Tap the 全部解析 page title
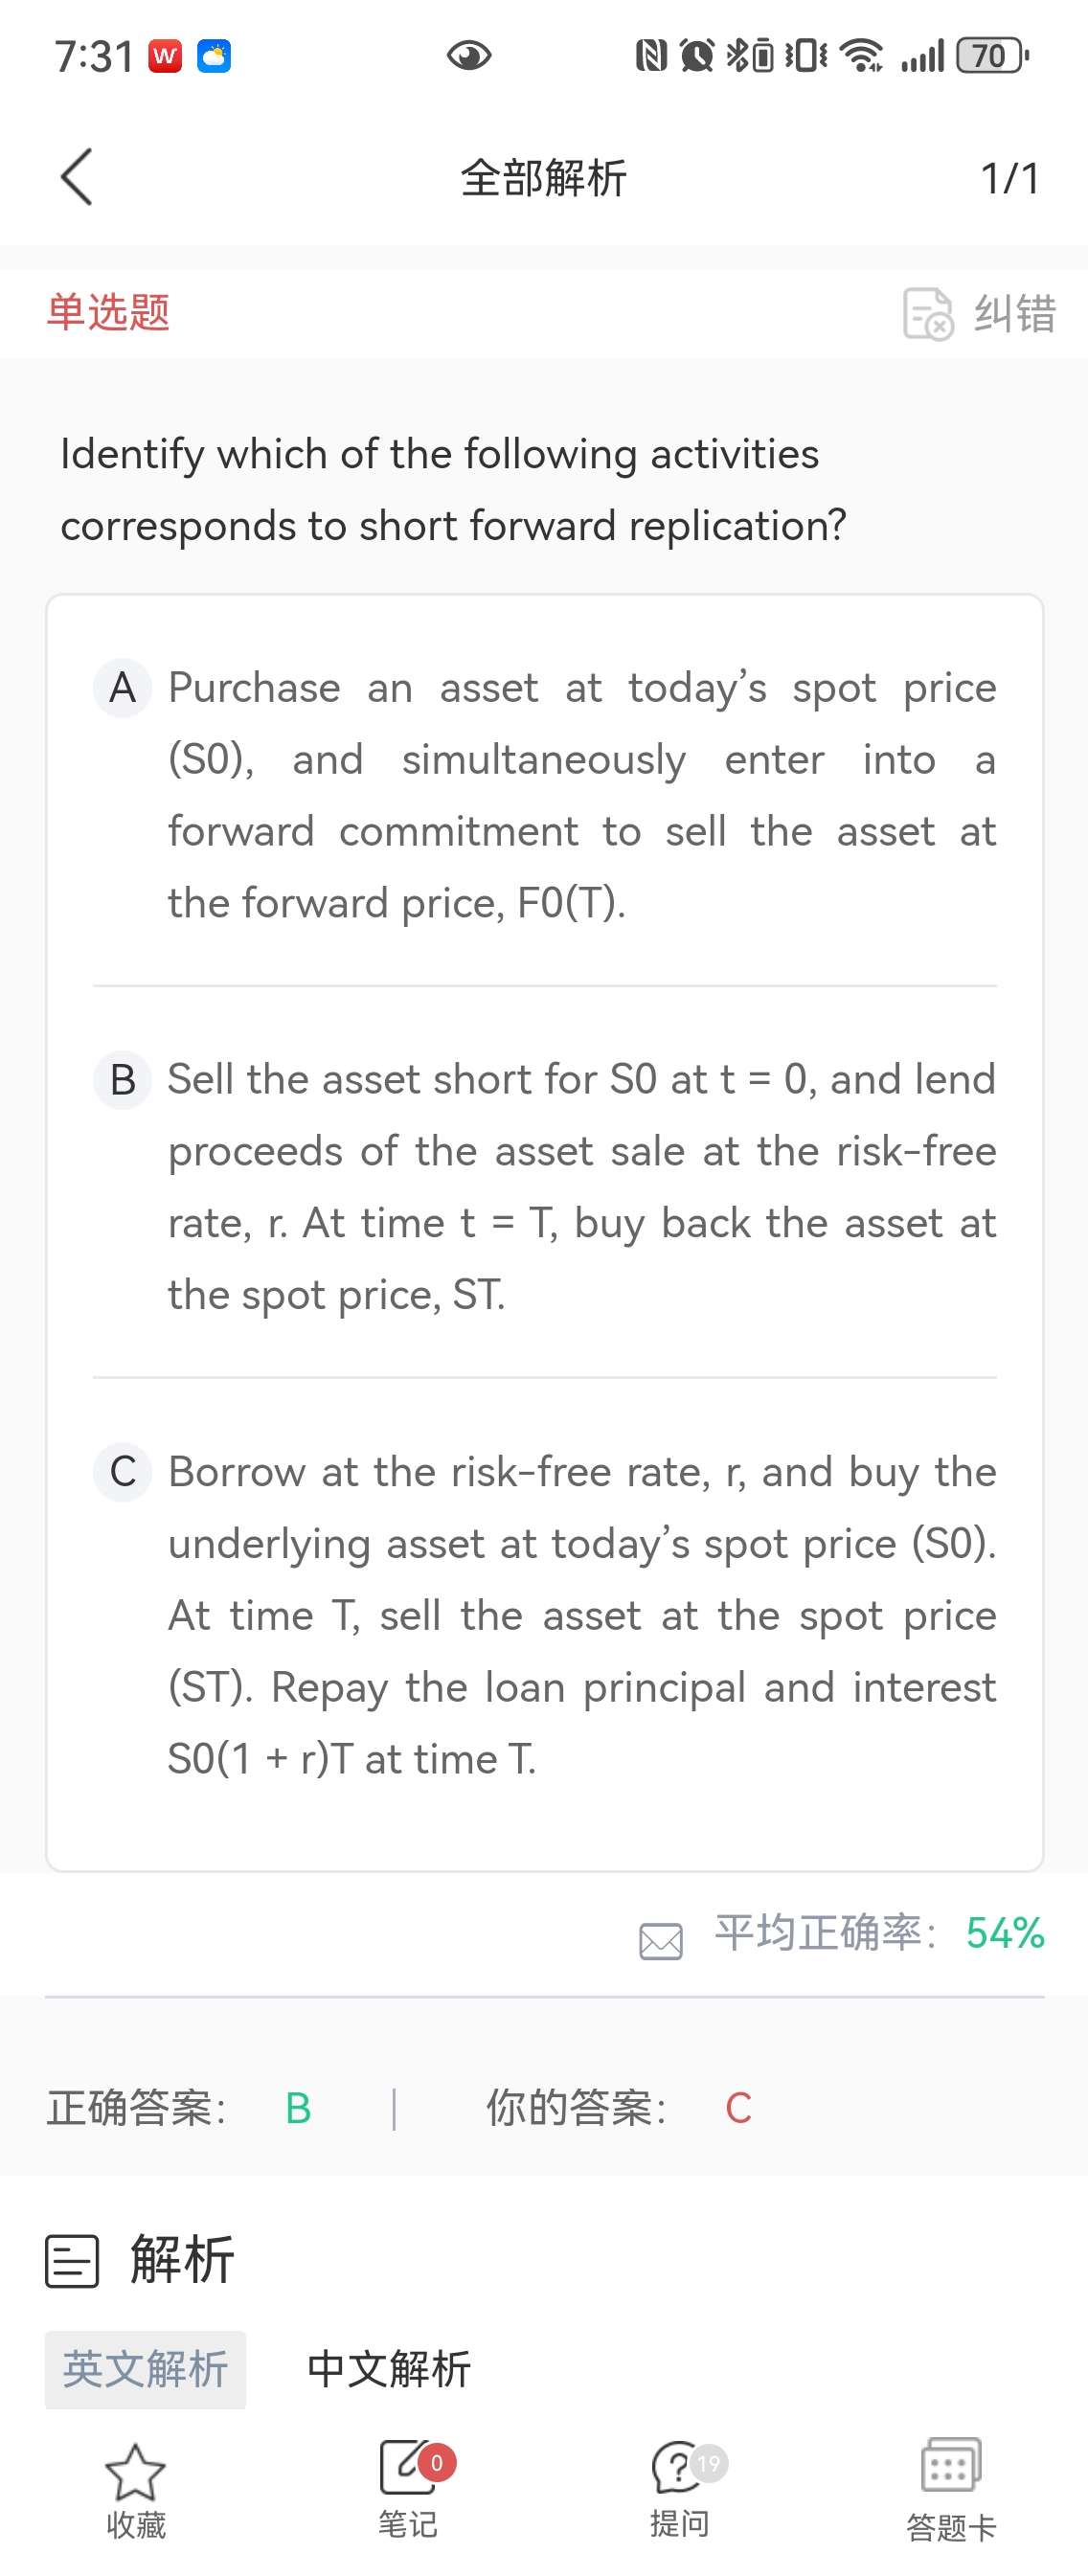This screenshot has width=1088, height=2576. [543, 178]
